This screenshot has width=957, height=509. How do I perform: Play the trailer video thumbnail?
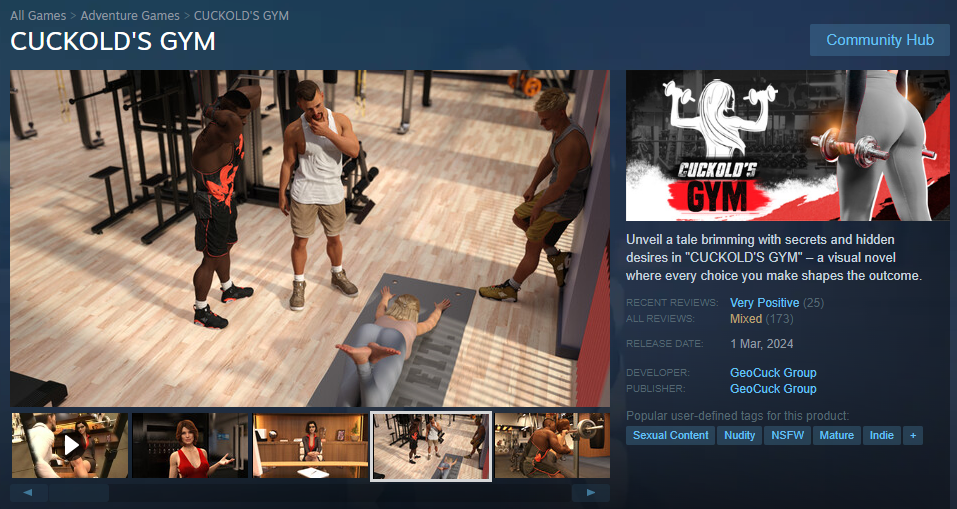click(70, 446)
